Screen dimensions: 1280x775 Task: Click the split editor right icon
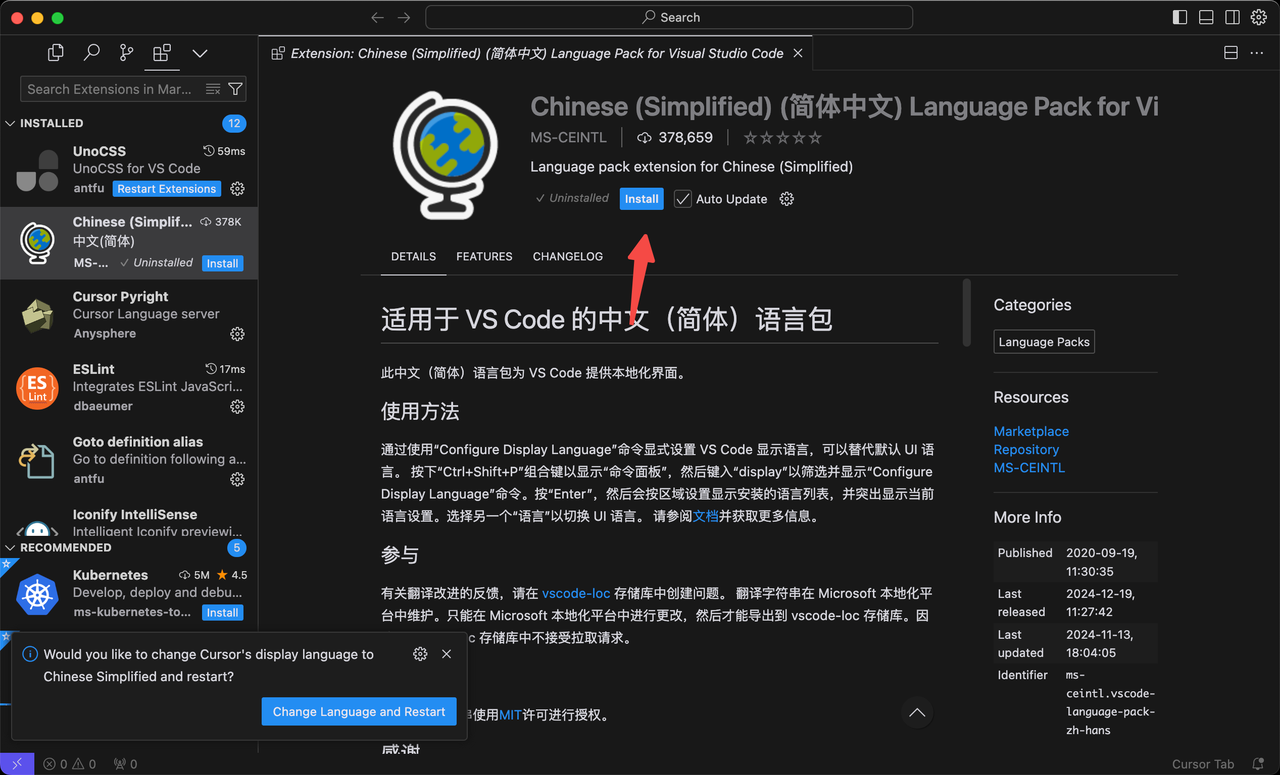pos(1231,53)
